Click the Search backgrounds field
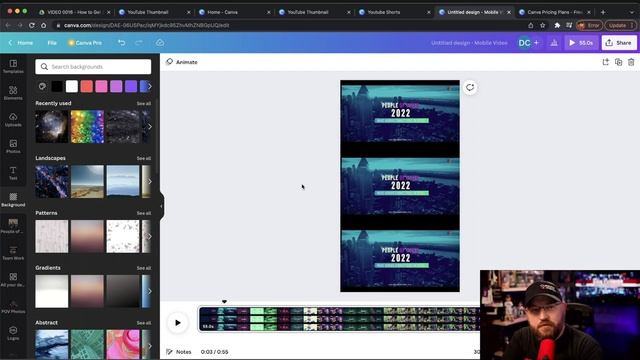This screenshot has width=640, height=360. click(x=93, y=67)
